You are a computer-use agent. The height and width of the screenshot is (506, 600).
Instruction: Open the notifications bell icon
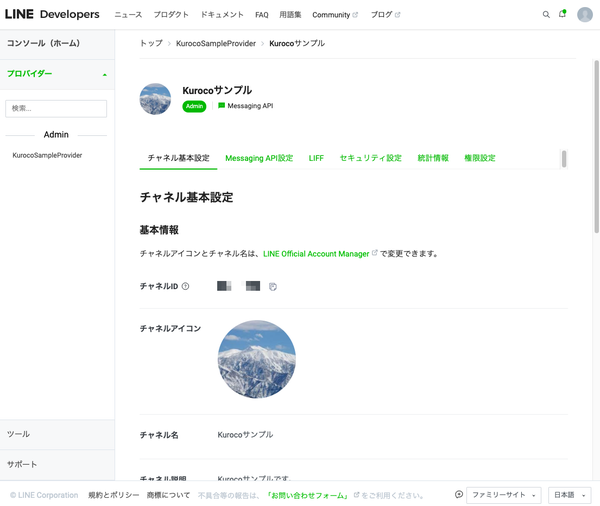pyautogui.click(x=562, y=14)
